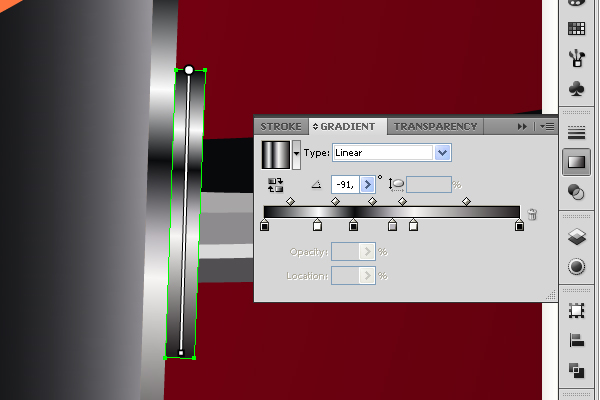Open the Artboards panel dock icon

click(576, 310)
